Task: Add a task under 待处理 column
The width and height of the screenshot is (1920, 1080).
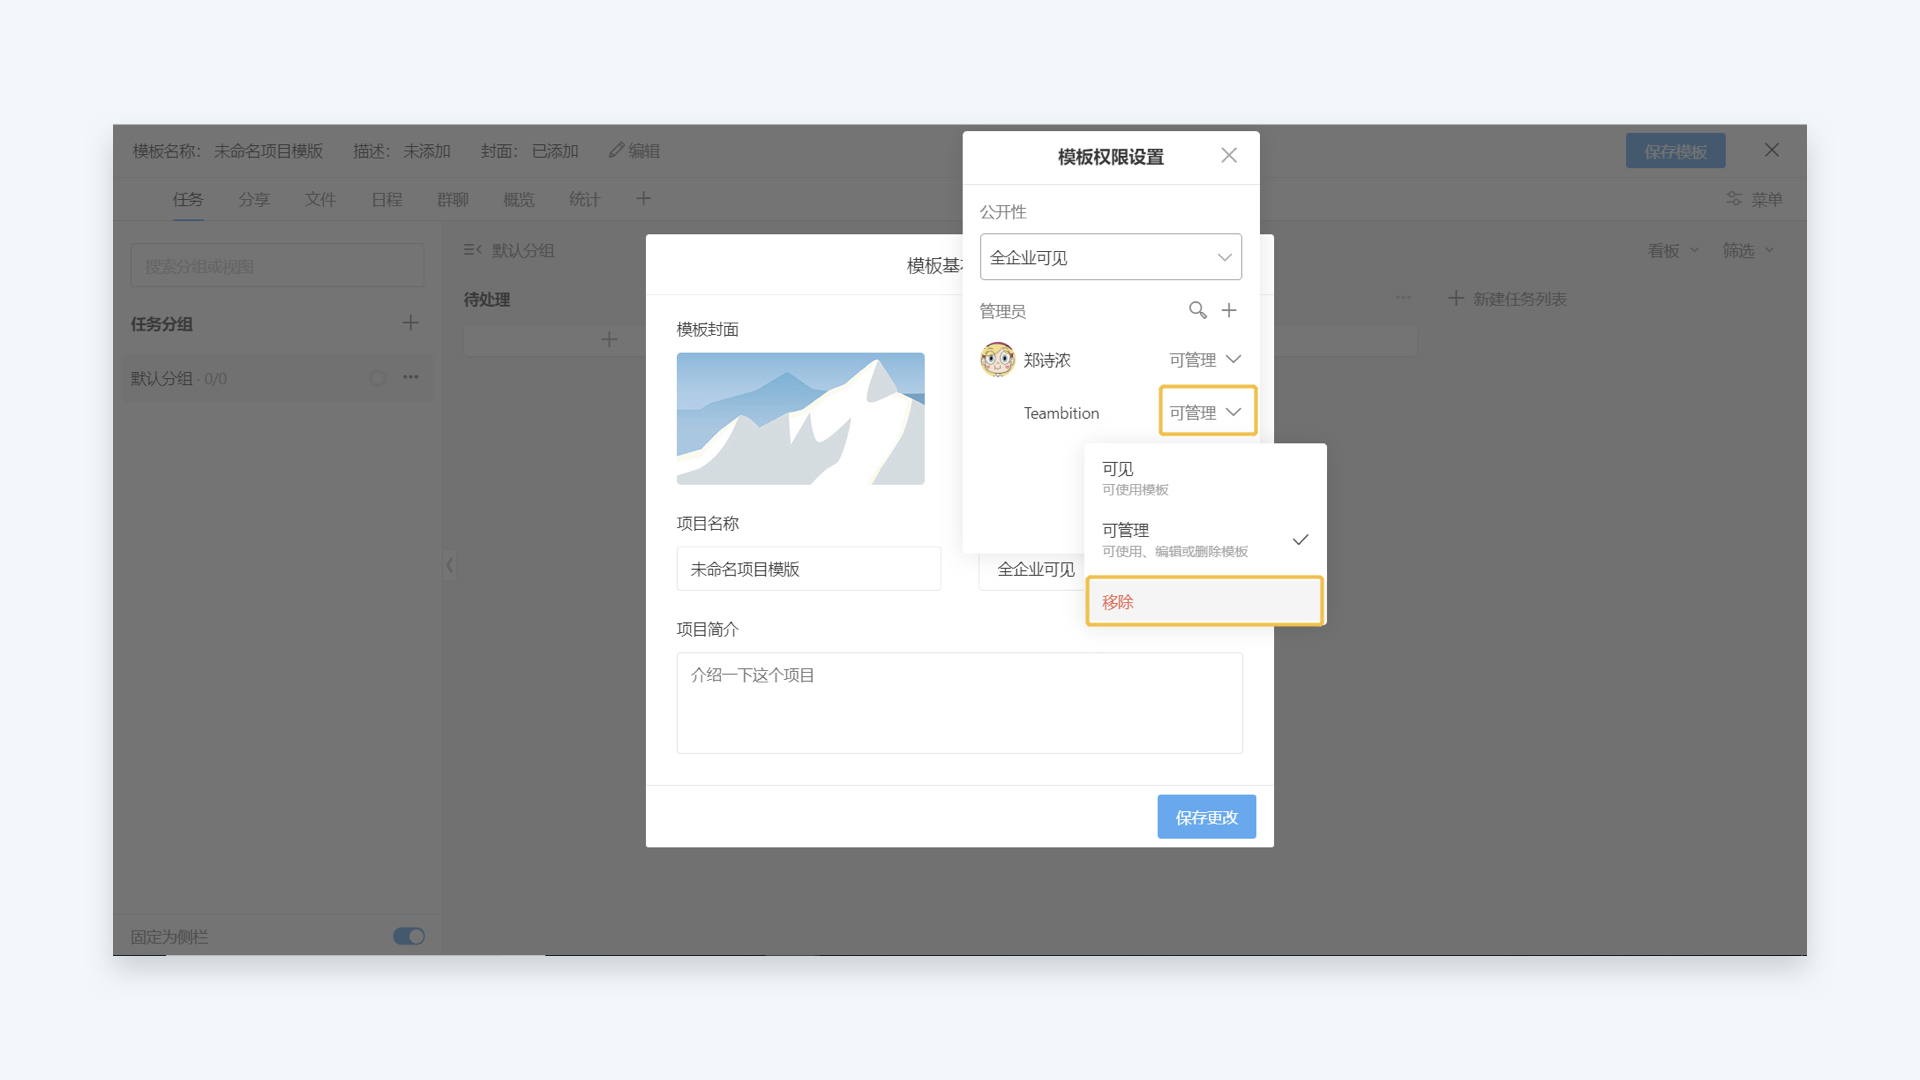Action: (x=608, y=340)
